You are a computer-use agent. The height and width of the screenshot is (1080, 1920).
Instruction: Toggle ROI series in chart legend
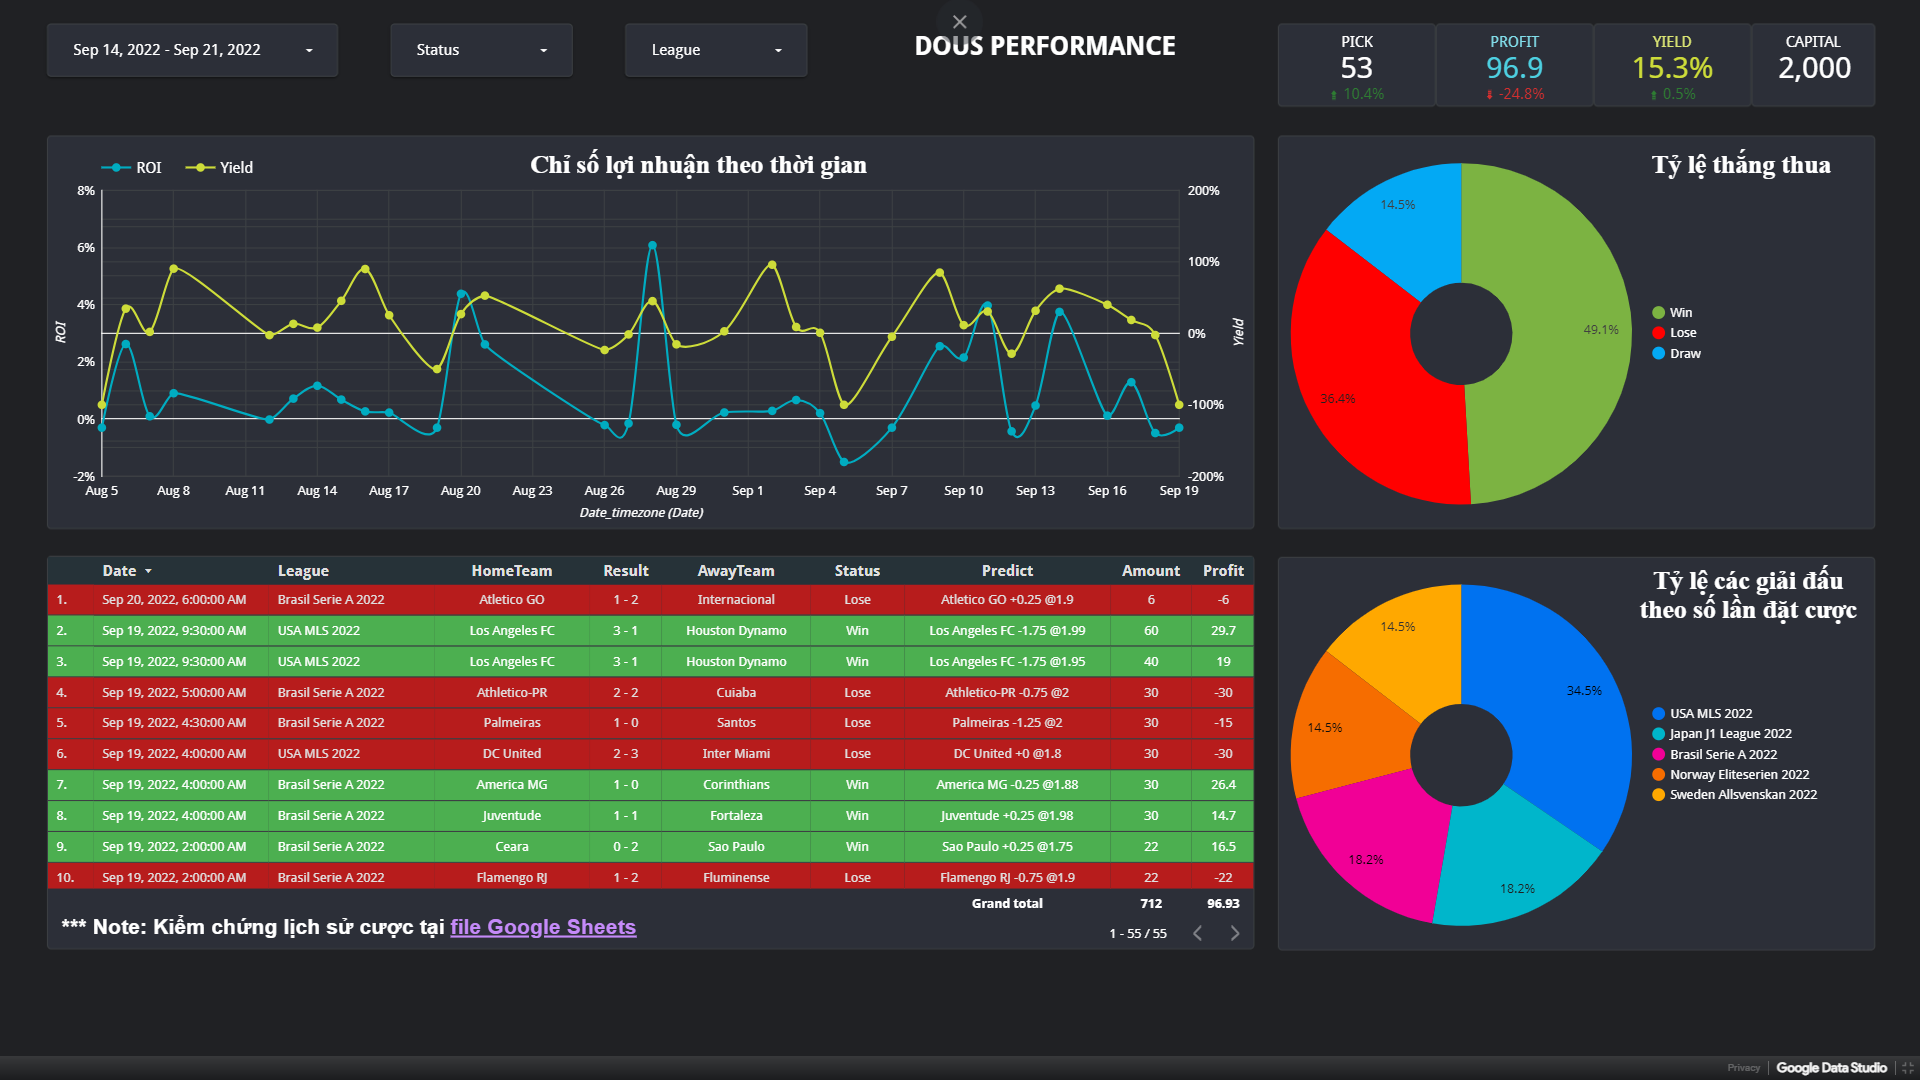tap(131, 168)
